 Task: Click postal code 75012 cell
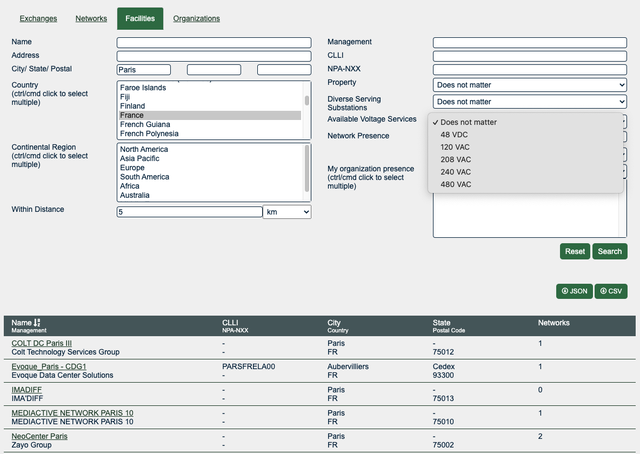(x=443, y=352)
